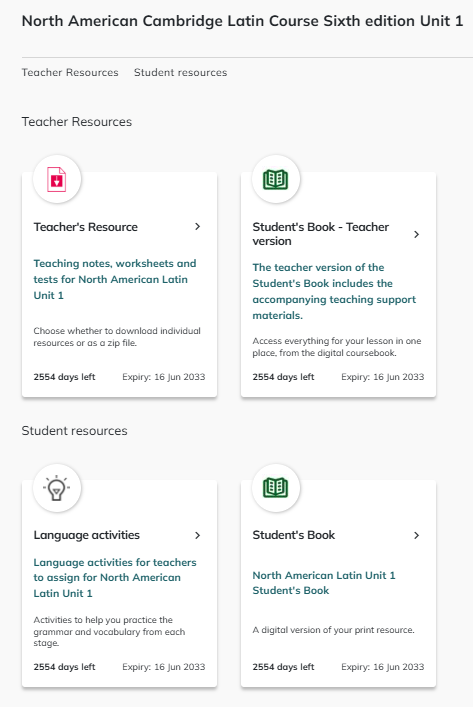Click 'Activities to help you practice the grammar' text

(109, 631)
